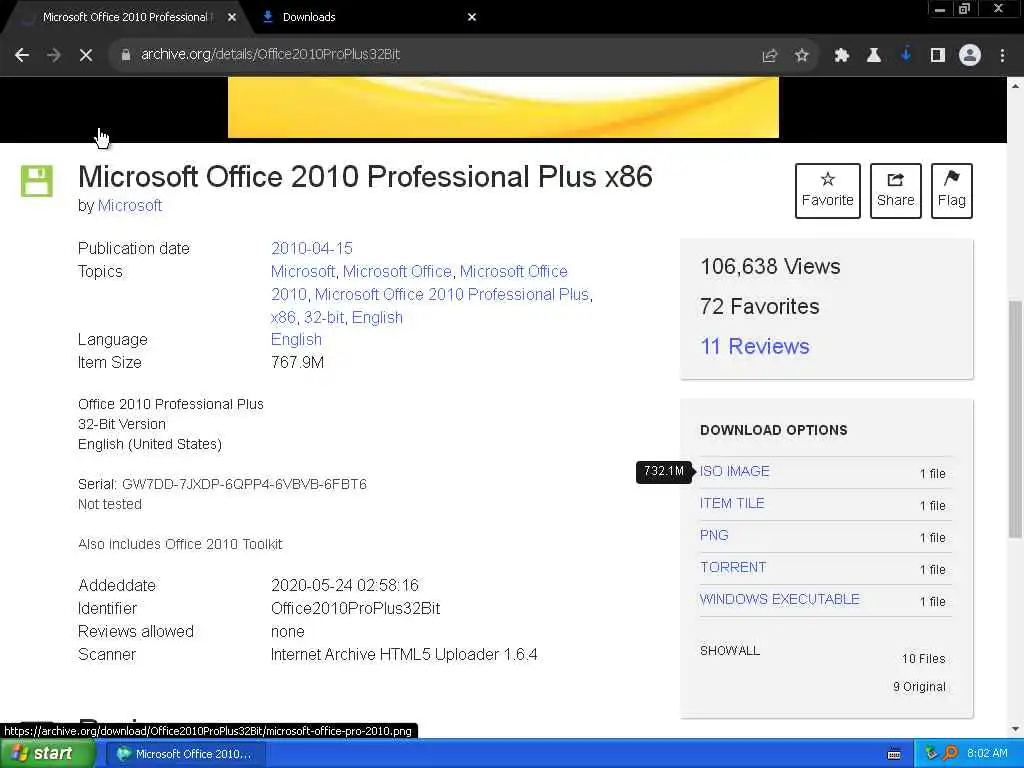The width and height of the screenshot is (1024, 768).
Task: Download the PNG option
Action: pos(714,536)
